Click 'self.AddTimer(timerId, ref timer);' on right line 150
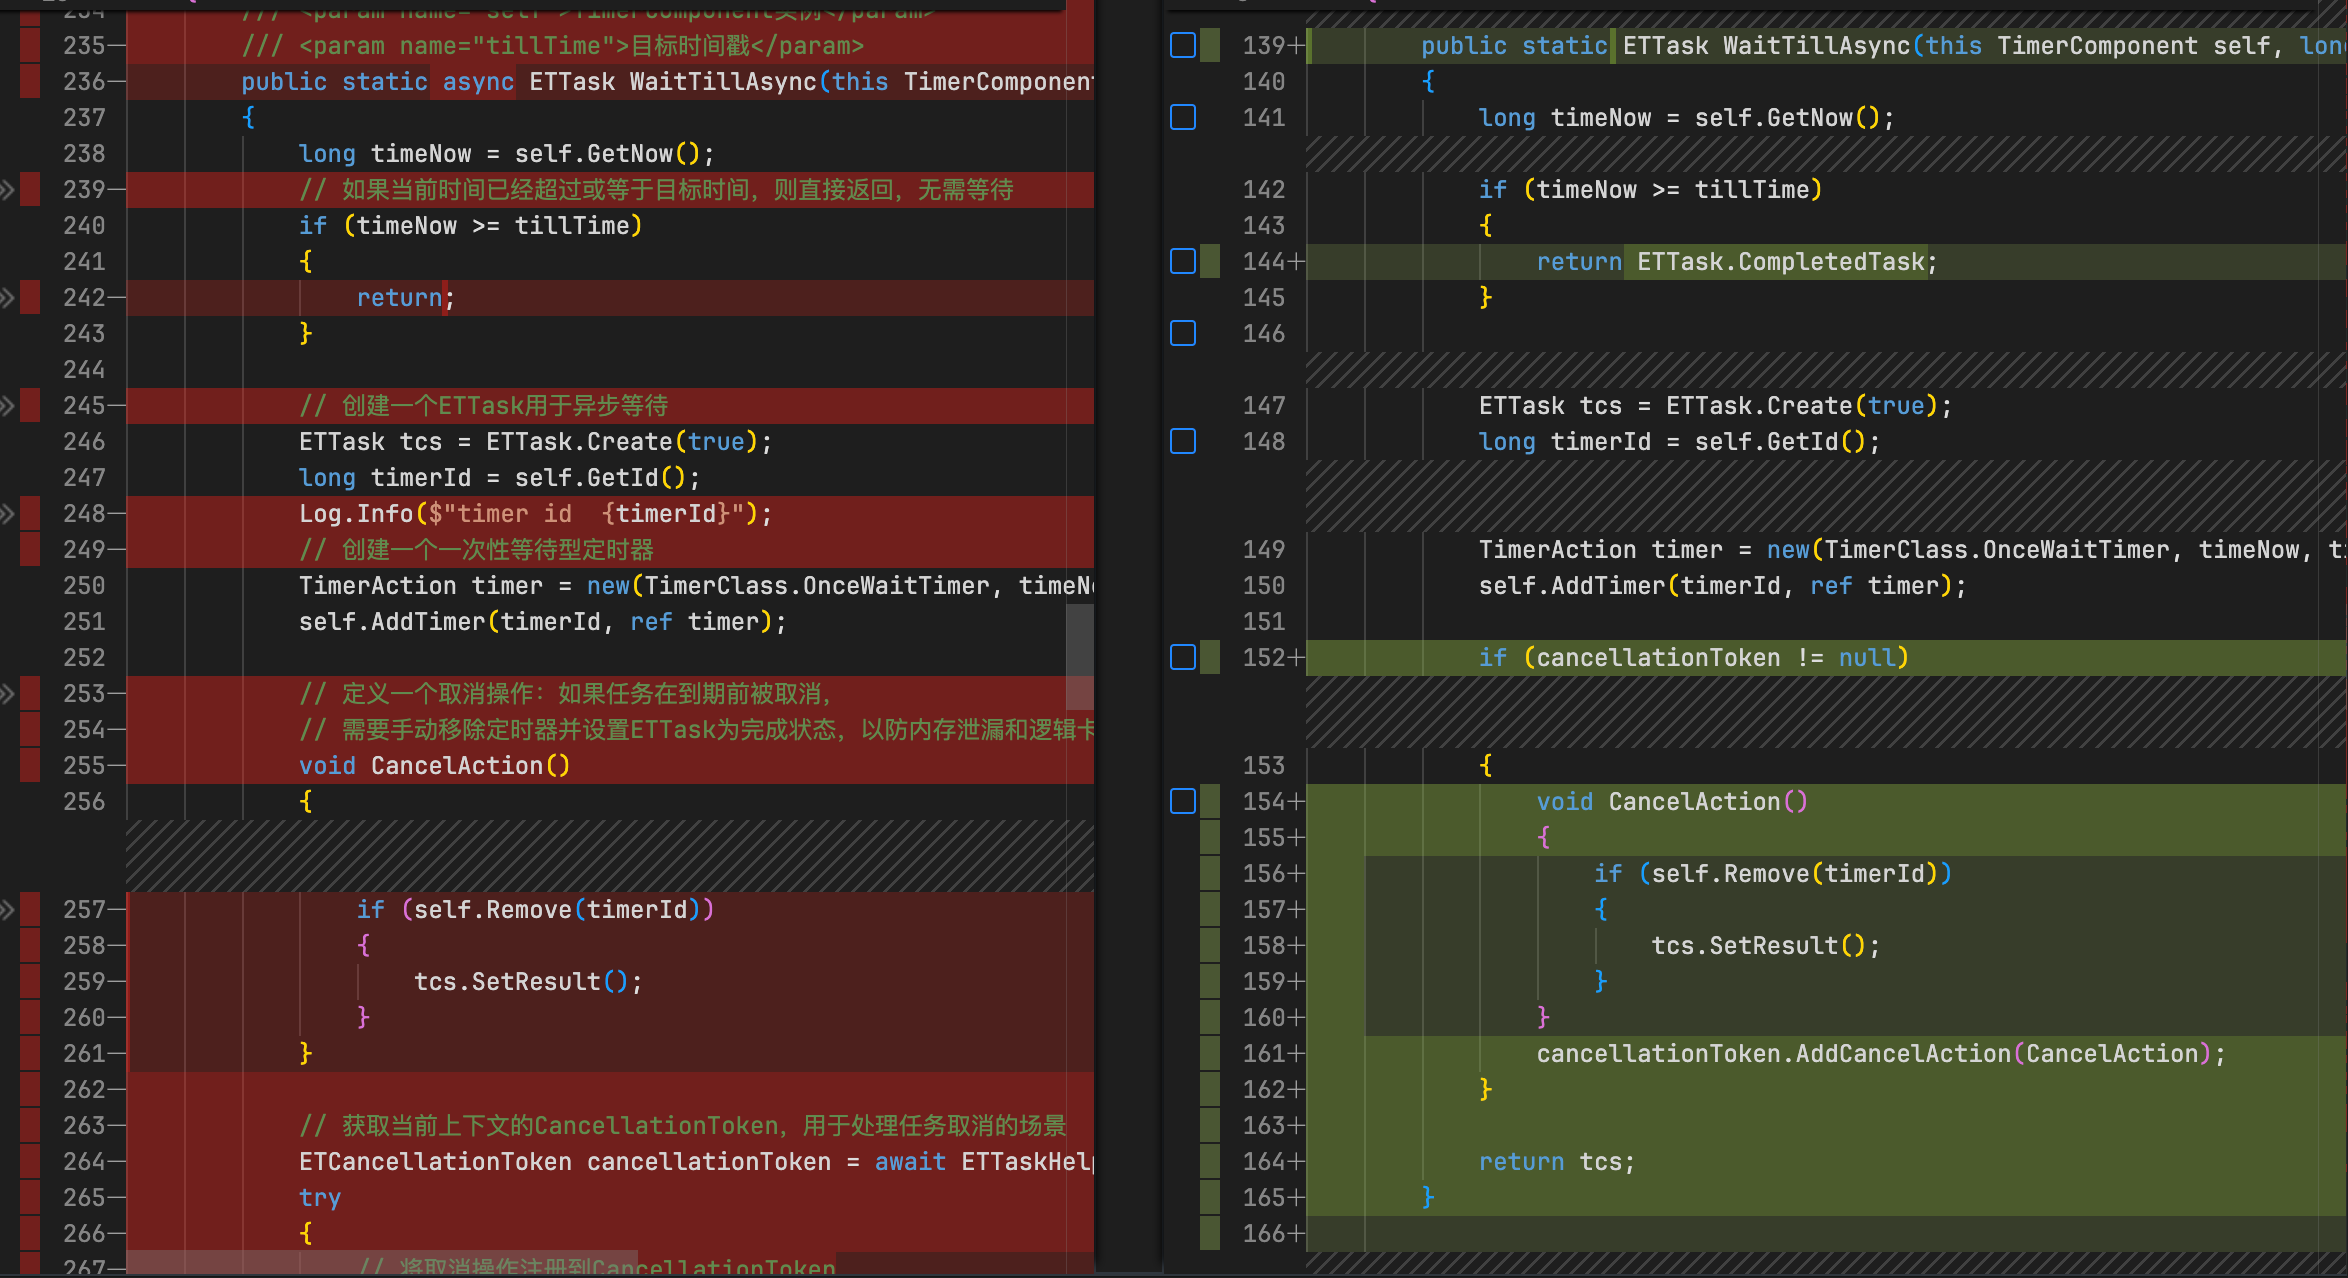2348x1278 pixels. point(1723,586)
